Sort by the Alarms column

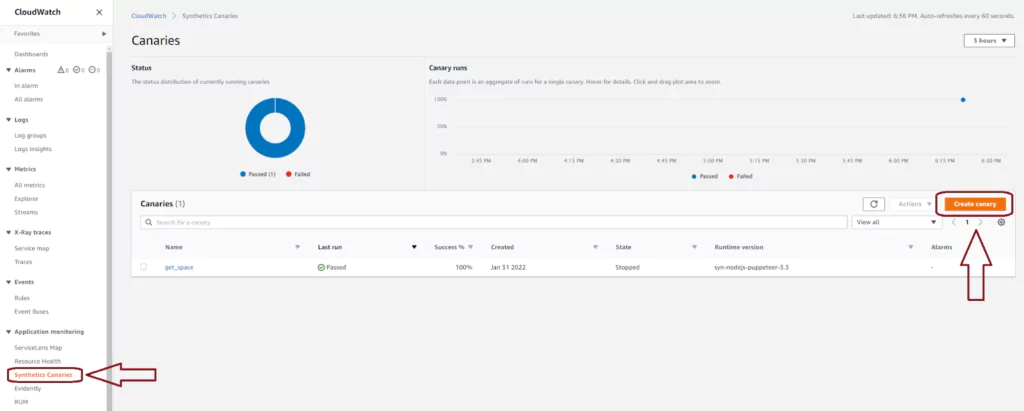tap(941, 248)
